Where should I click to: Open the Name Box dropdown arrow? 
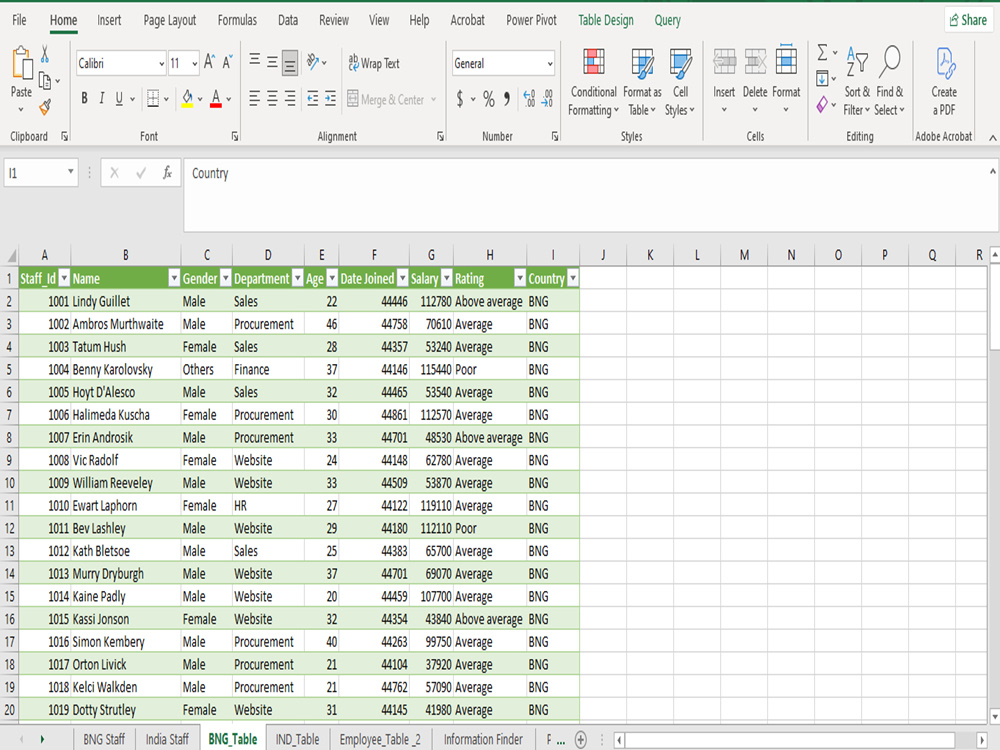(70, 172)
